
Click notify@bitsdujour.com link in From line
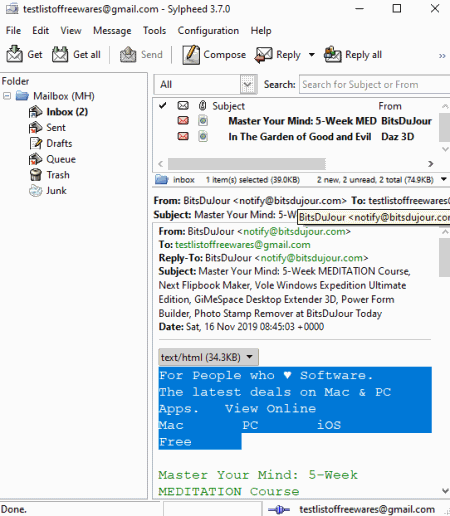coord(294,231)
